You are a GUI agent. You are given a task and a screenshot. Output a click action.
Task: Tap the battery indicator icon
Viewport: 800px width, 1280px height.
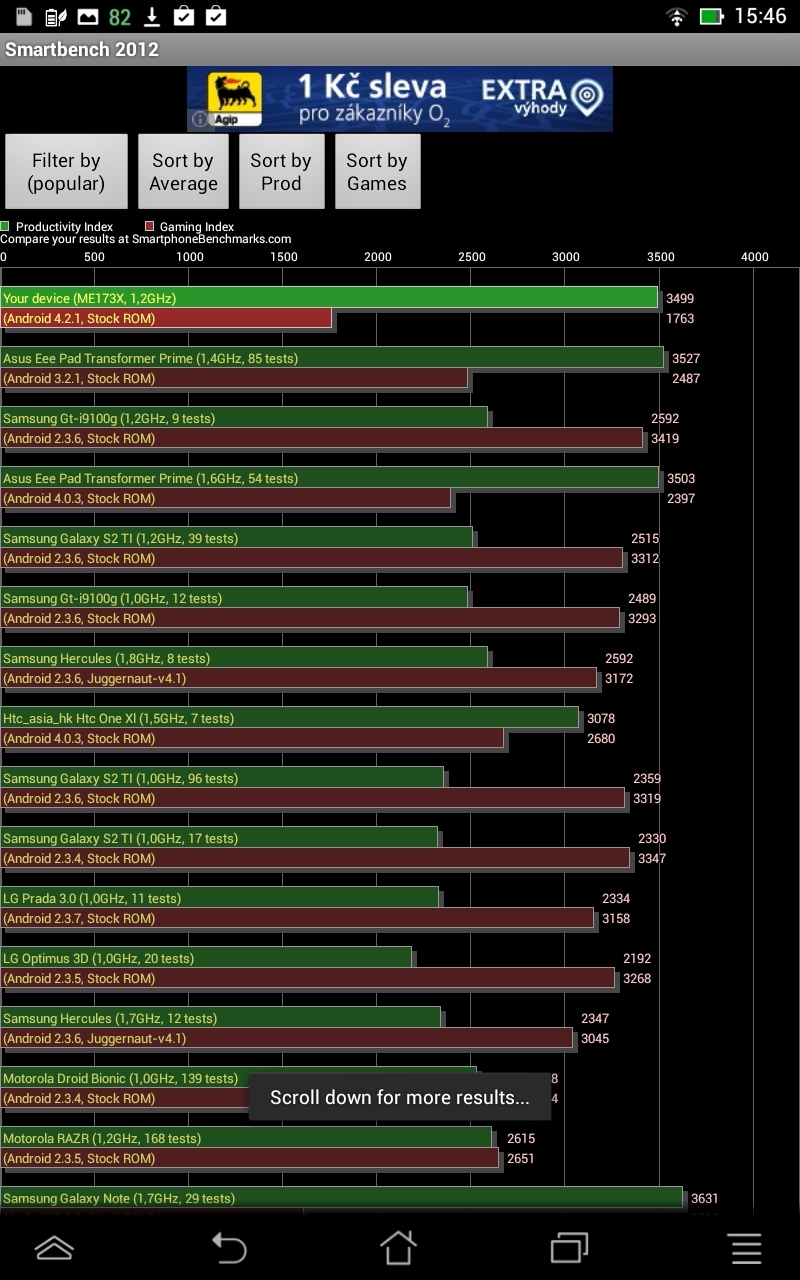(x=711, y=17)
